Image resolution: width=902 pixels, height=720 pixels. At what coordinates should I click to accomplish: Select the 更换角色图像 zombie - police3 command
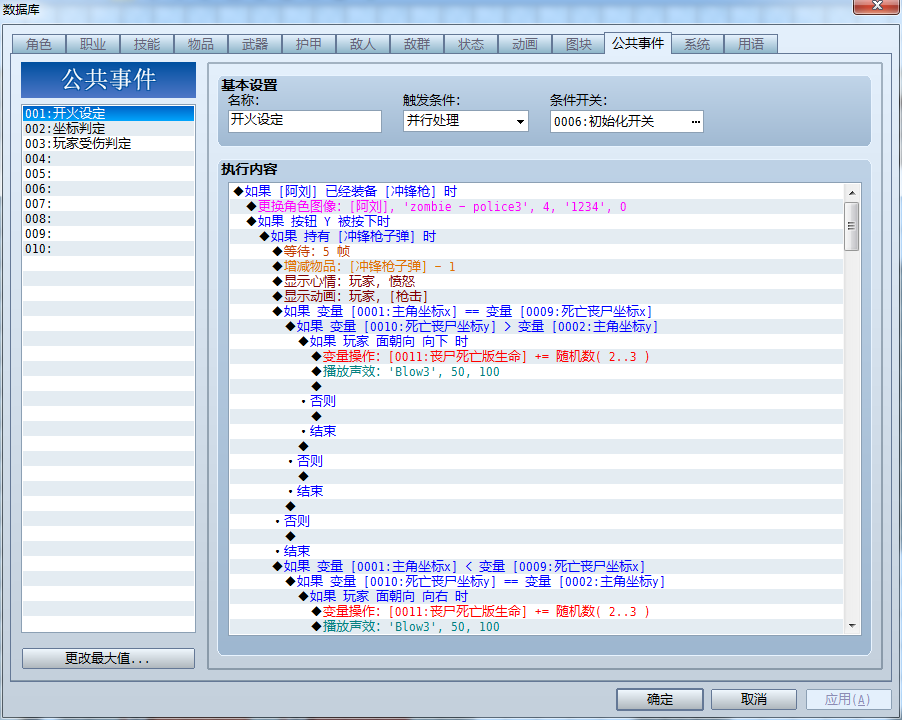(536, 206)
